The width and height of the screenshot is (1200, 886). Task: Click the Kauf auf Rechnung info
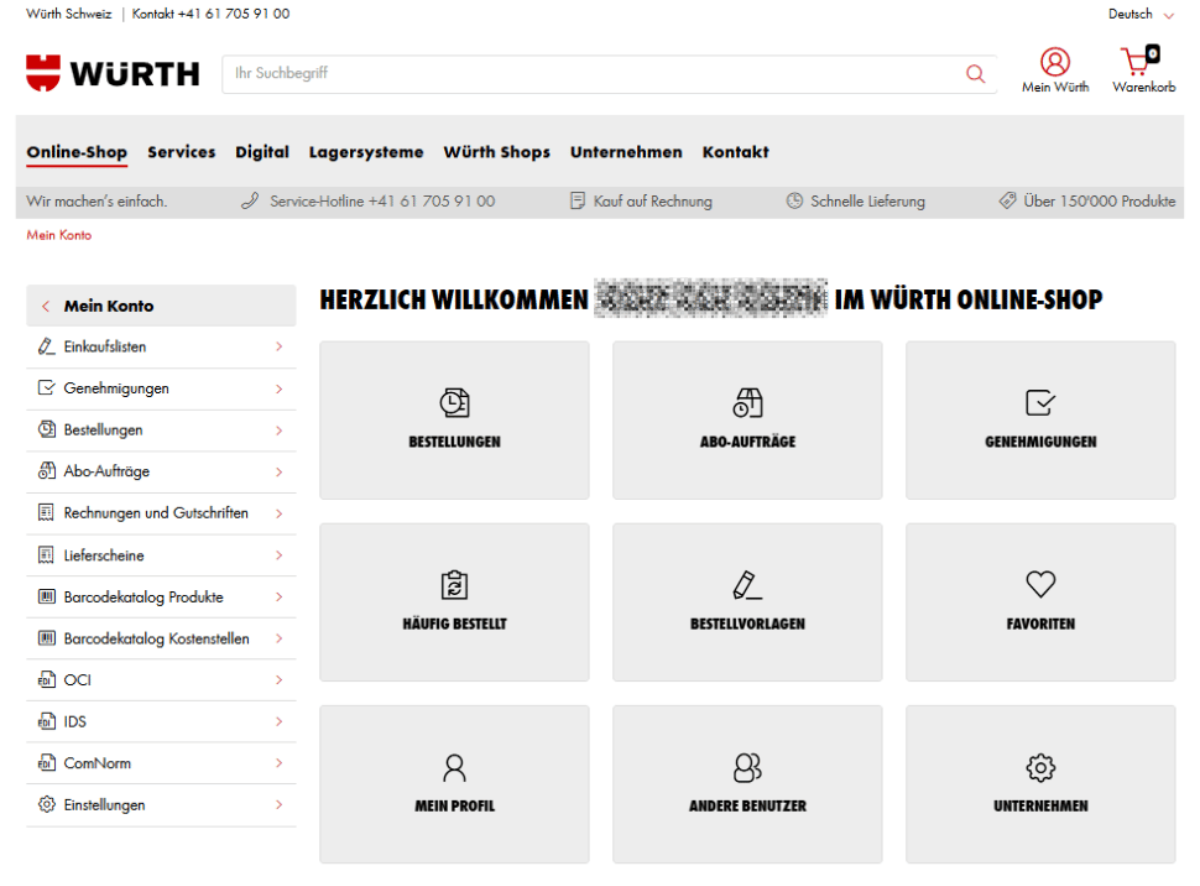(x=641, y=201)
